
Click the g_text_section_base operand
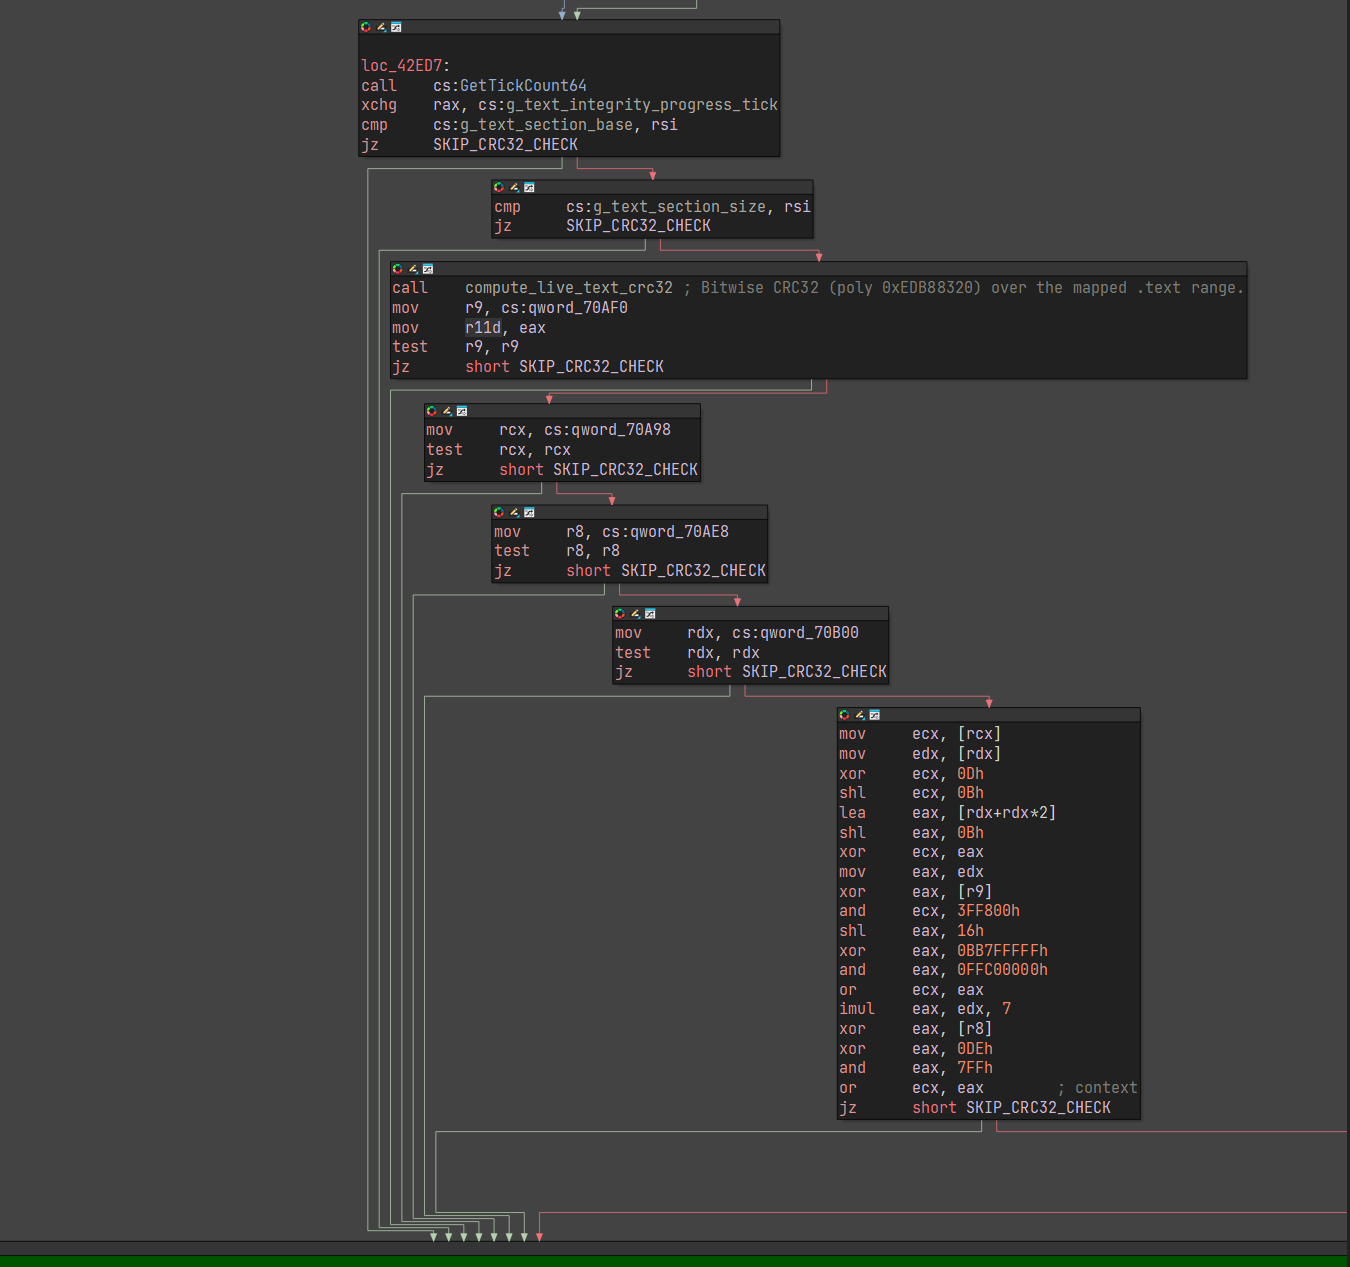(x=546, y=125)
